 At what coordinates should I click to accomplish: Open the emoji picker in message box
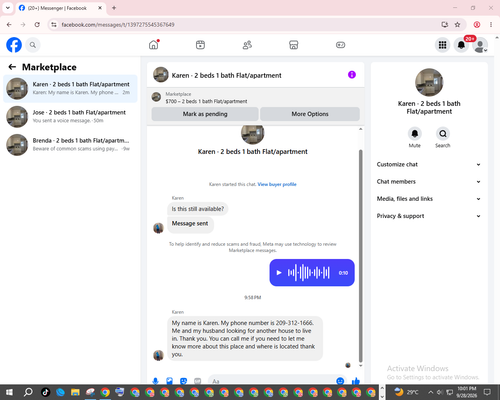point(340,381)
